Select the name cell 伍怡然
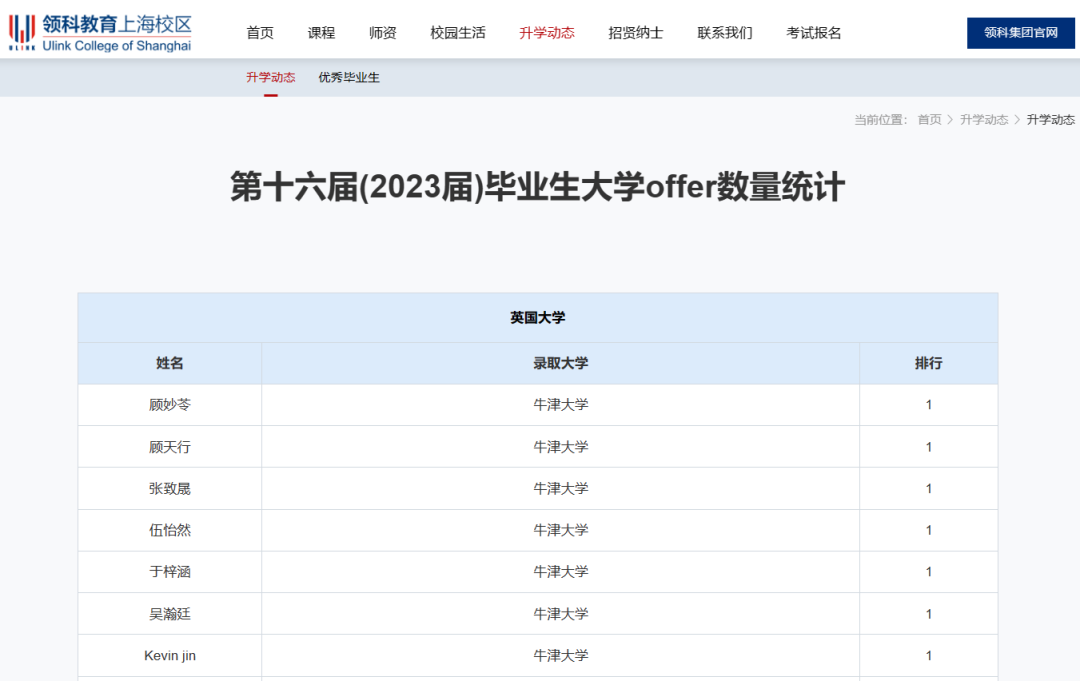The image size is (1080, 681). click(169, 530)
